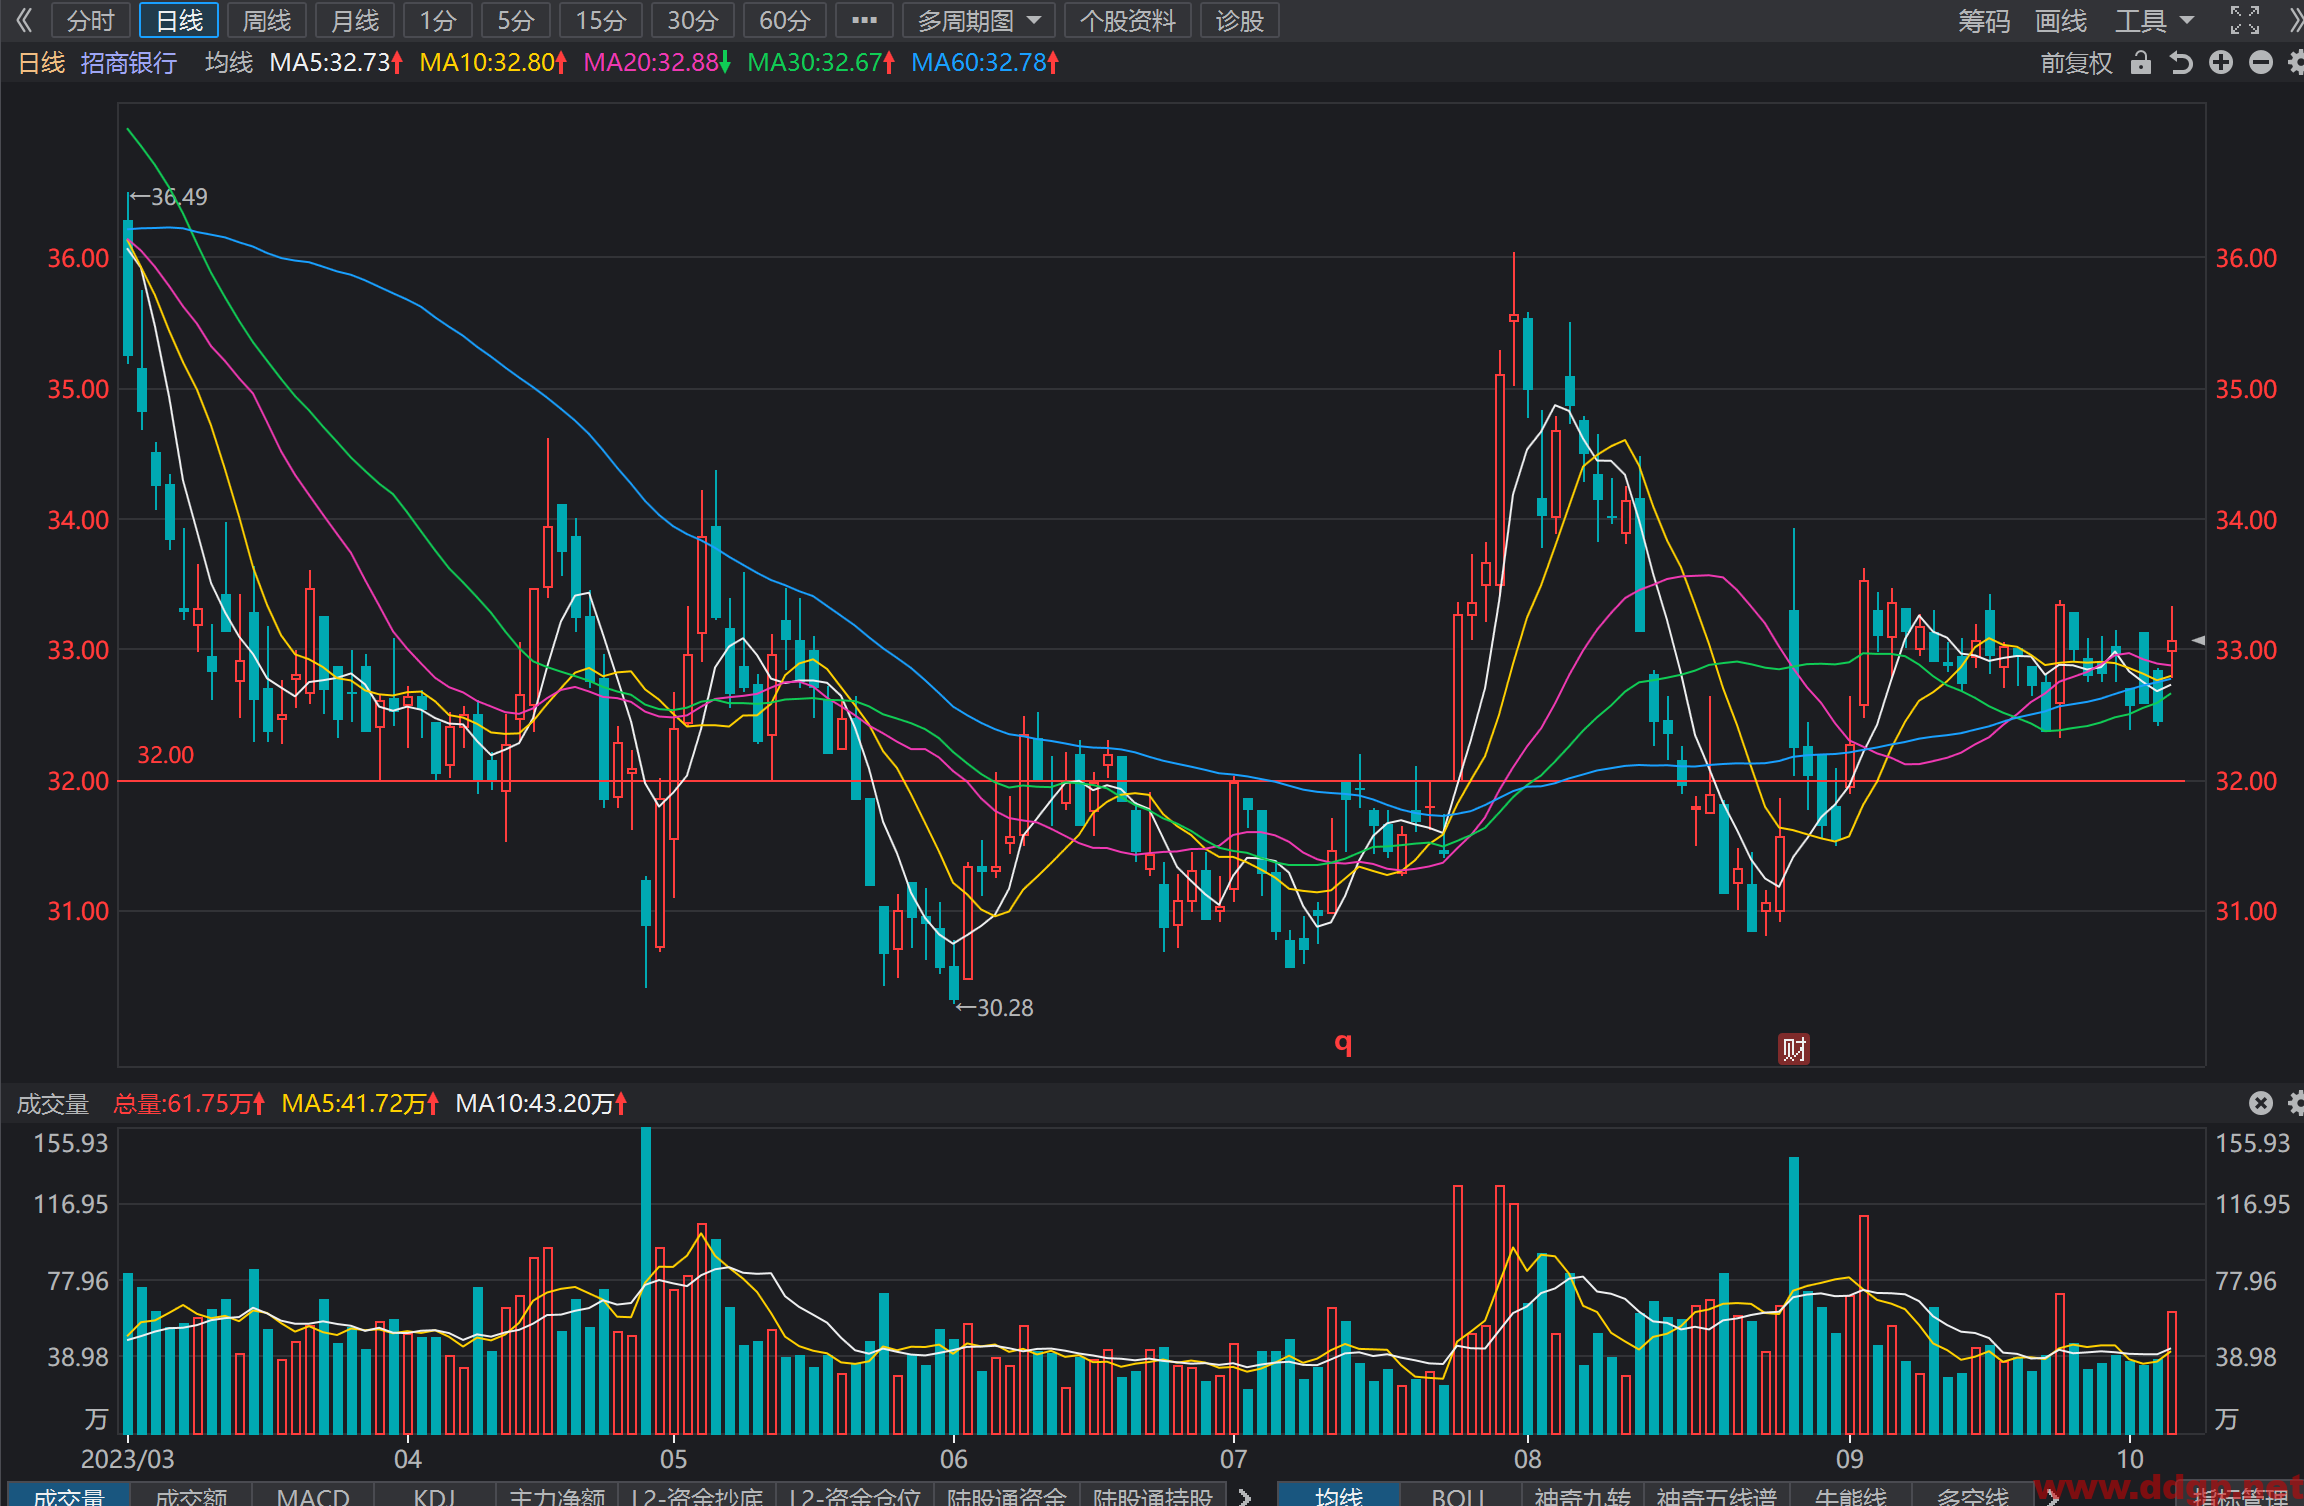Click 均线 indicator label
Screen dimensions: 2304x1506
click(x=229, y=63)
